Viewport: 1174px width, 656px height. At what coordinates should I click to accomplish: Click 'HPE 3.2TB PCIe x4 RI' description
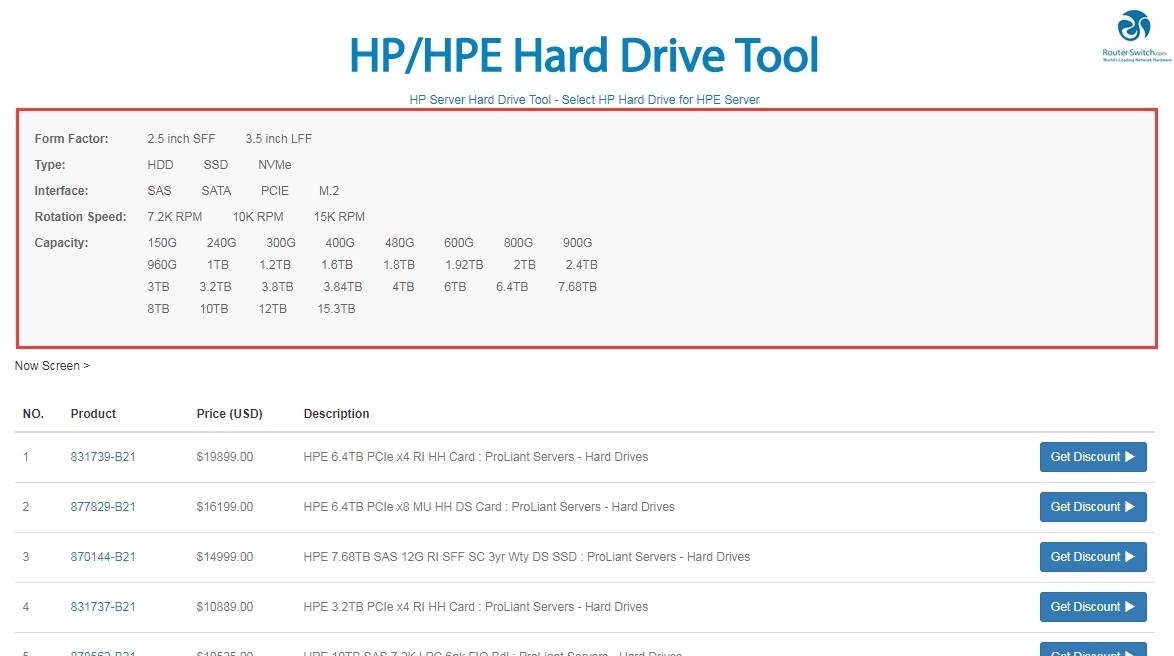[475, 607]
